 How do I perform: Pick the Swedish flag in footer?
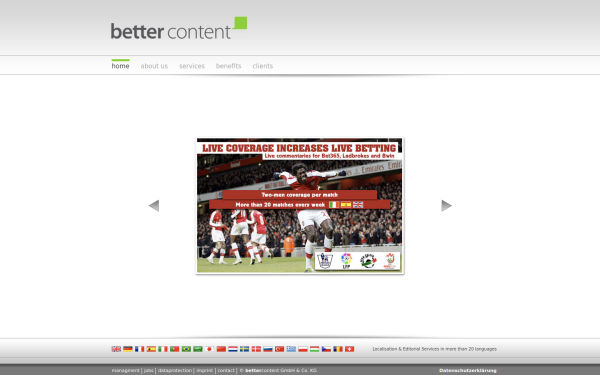point(245,349)
